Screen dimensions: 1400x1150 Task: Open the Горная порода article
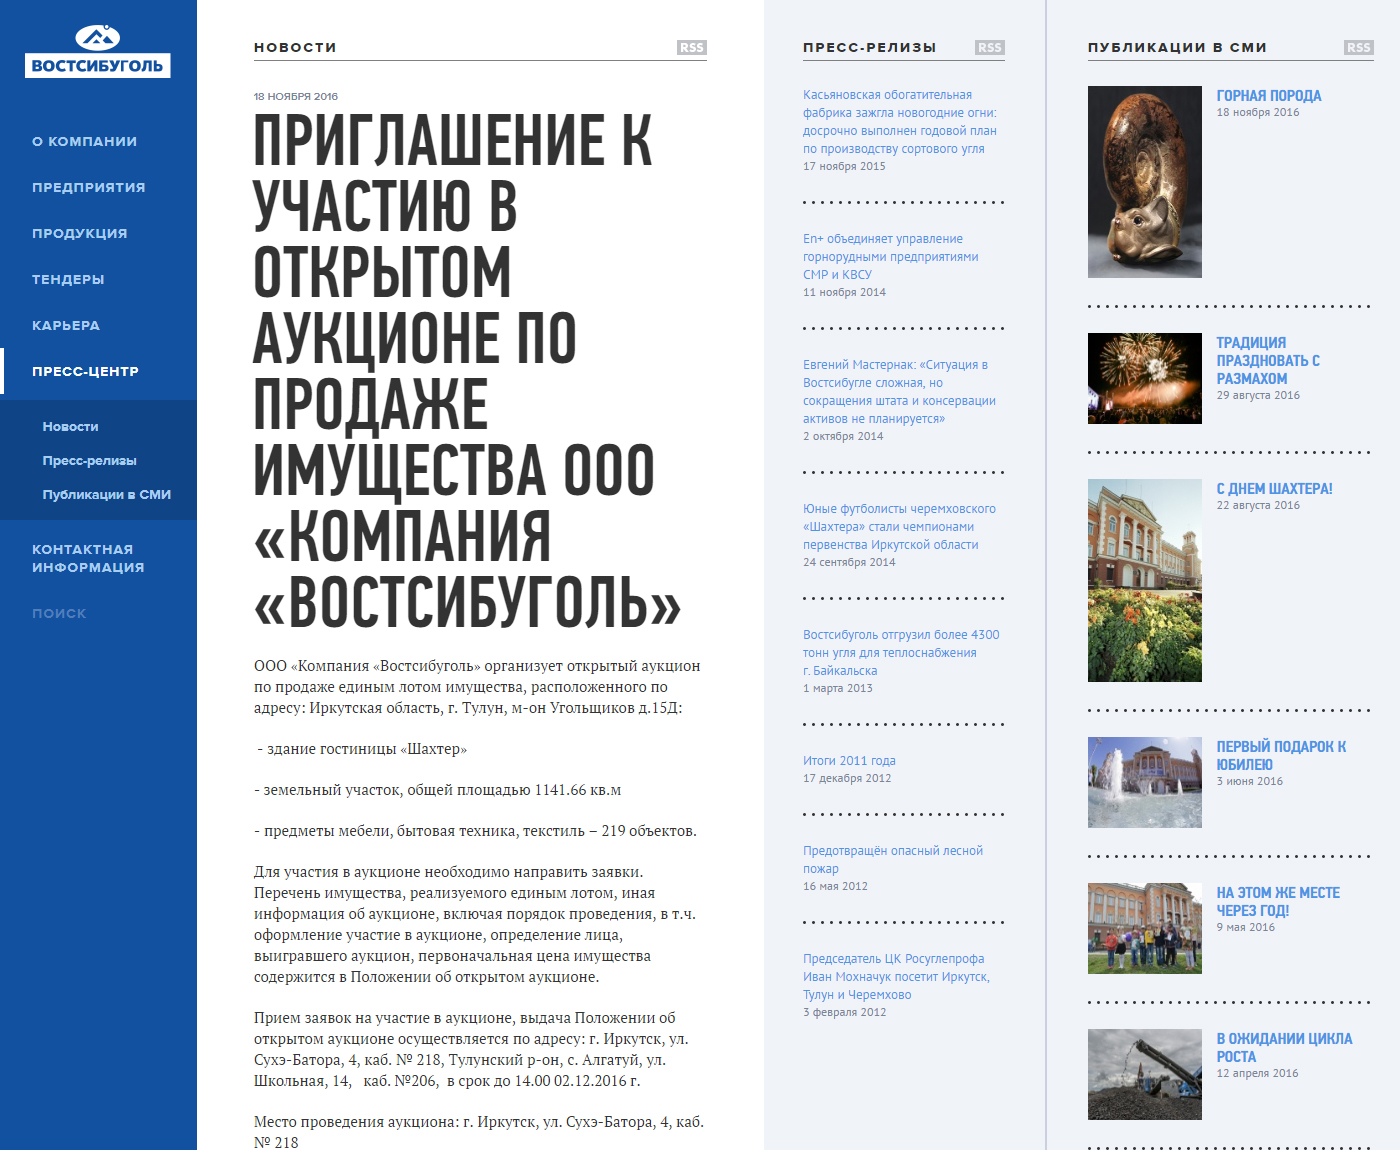click(1268, 96)
